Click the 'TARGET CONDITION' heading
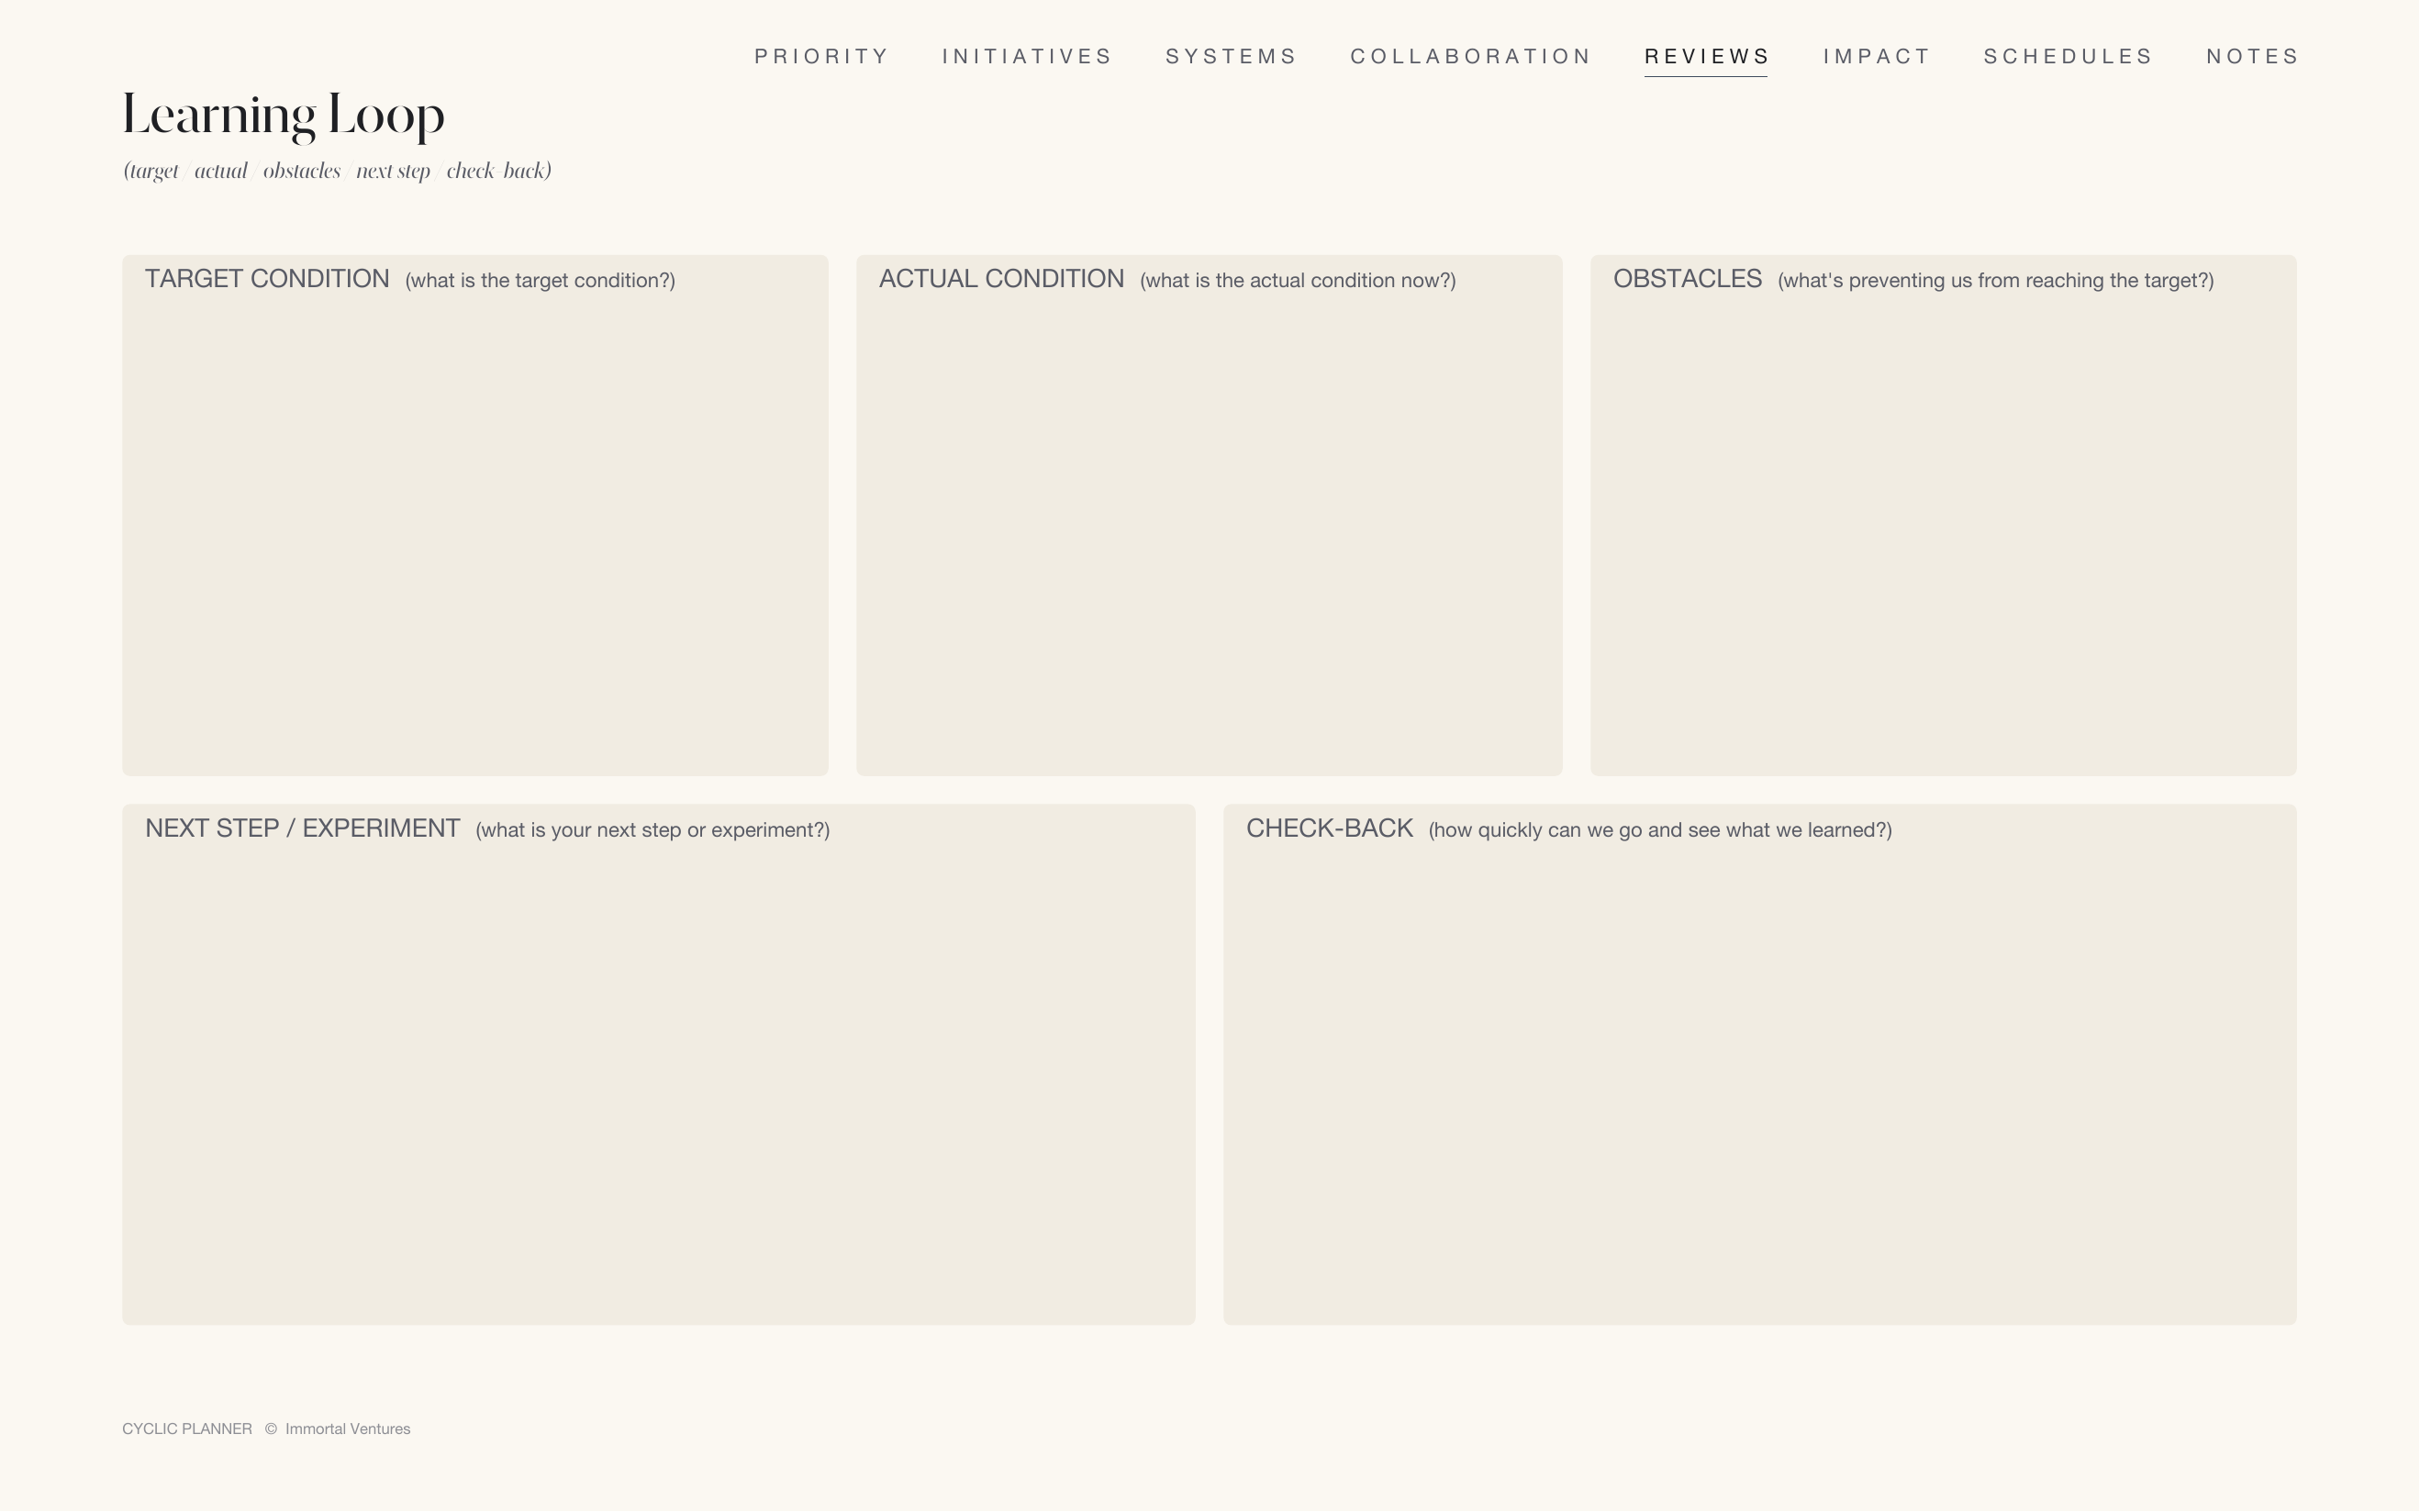Screen dimensions: 2420x1512 click(267, 279)
